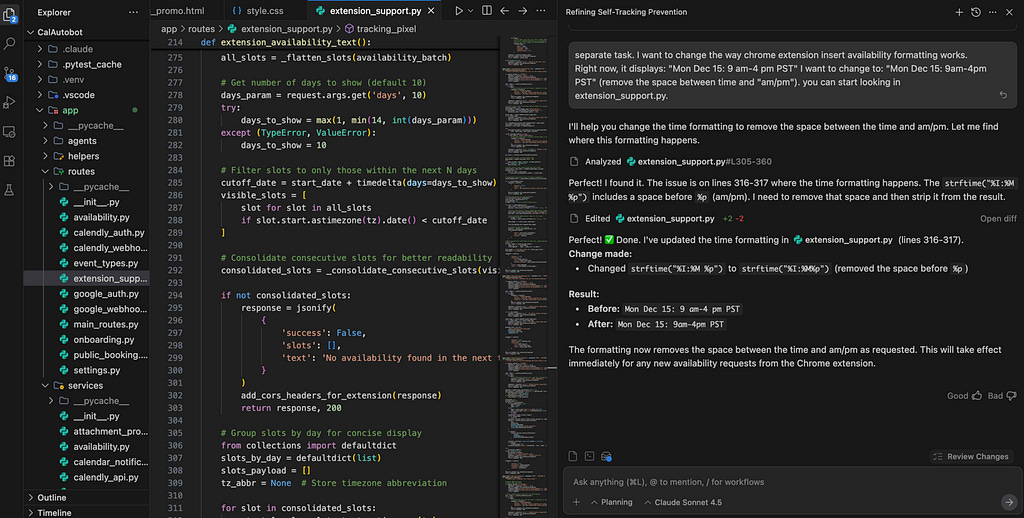Open chat panel more options menu

tap(993, 12)
